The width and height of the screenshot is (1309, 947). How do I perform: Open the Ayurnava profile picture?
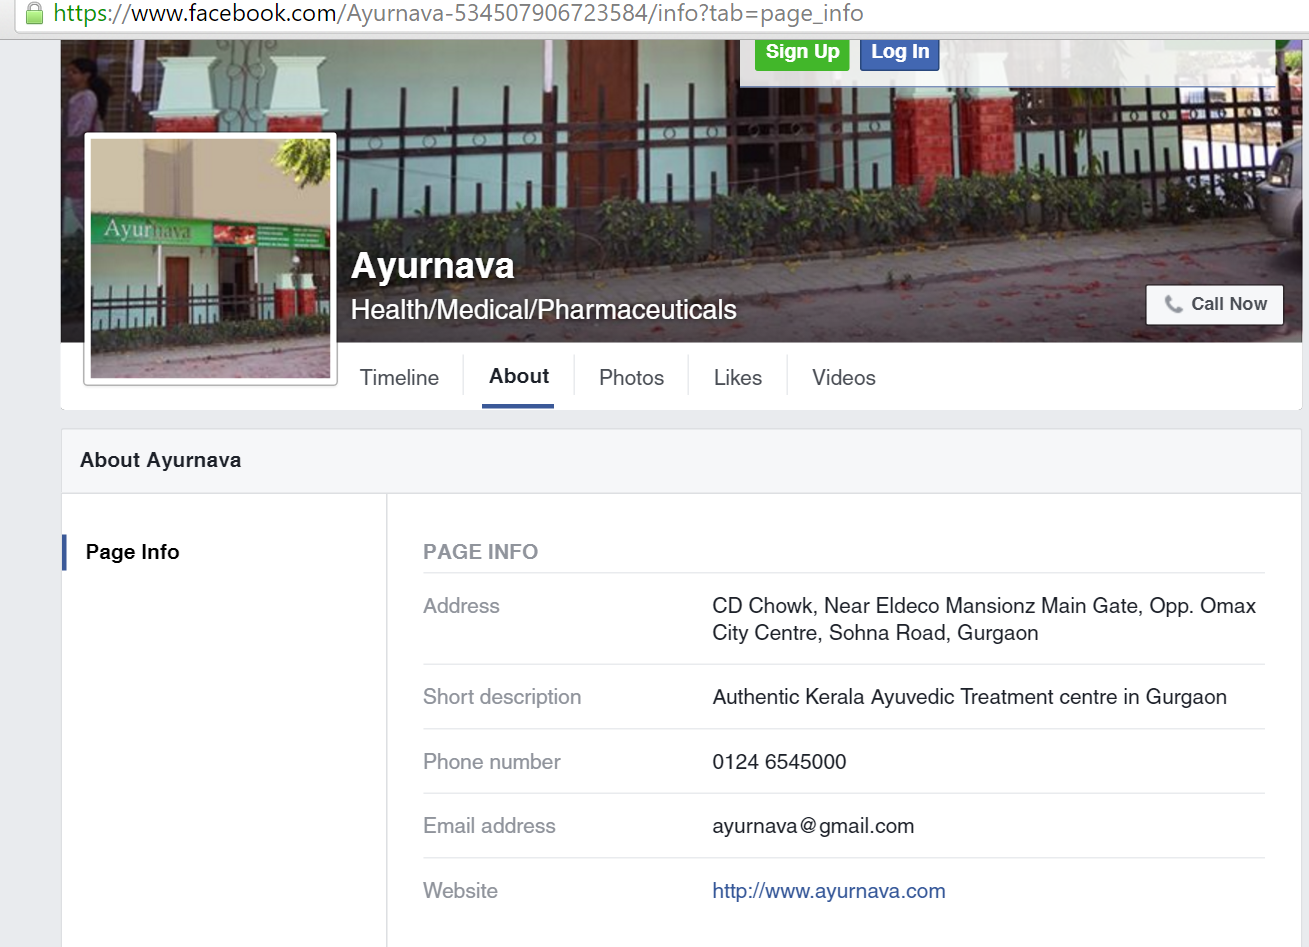coord(210,258)
